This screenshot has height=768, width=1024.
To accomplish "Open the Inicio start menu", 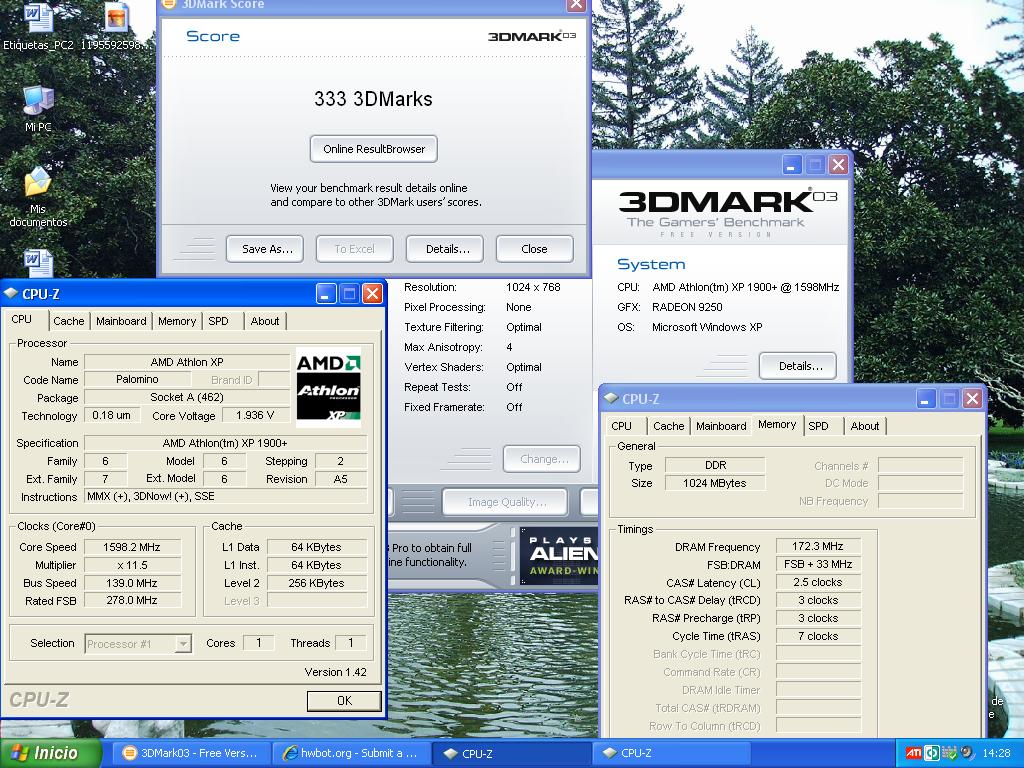I will 50,753.
